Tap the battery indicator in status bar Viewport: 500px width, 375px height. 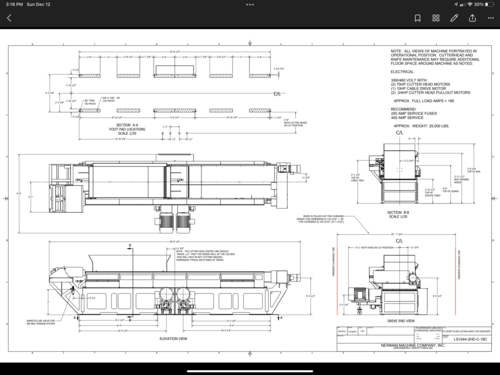click(x=489, y=4)
